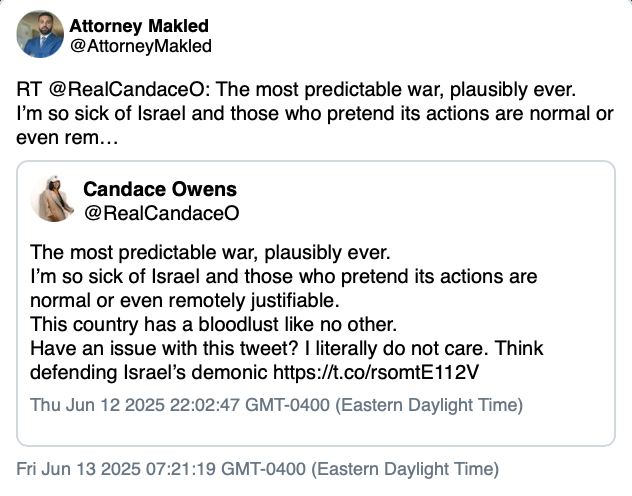Click the Fri Jun 13 2025 timestamp

pos(258,469)
